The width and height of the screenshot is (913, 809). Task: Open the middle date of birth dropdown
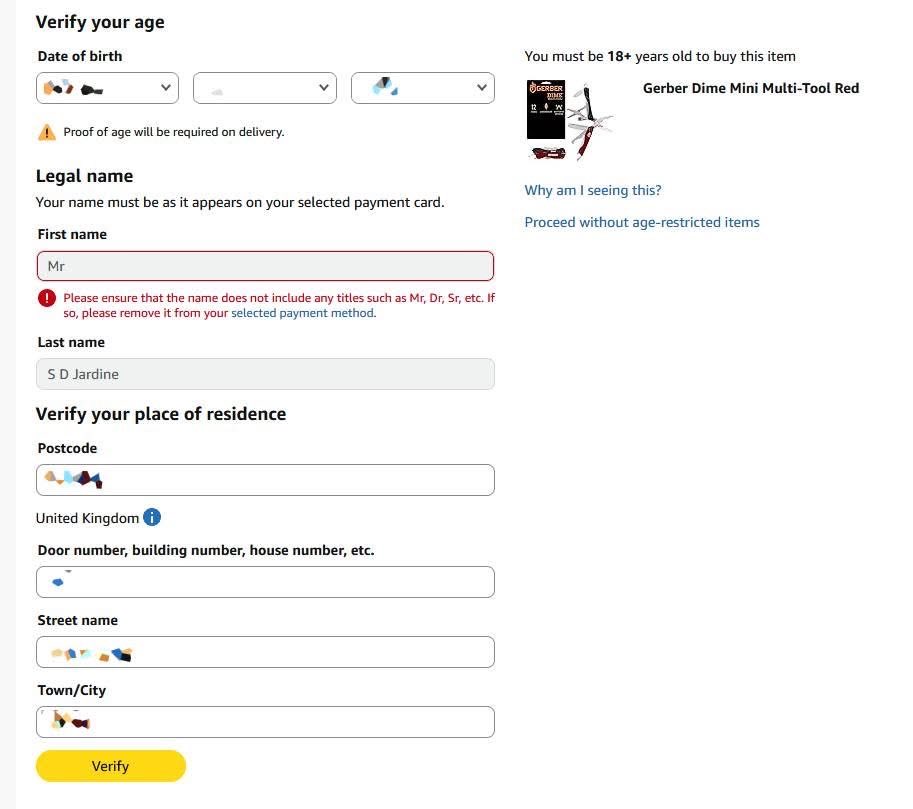(x=264, y=88)
